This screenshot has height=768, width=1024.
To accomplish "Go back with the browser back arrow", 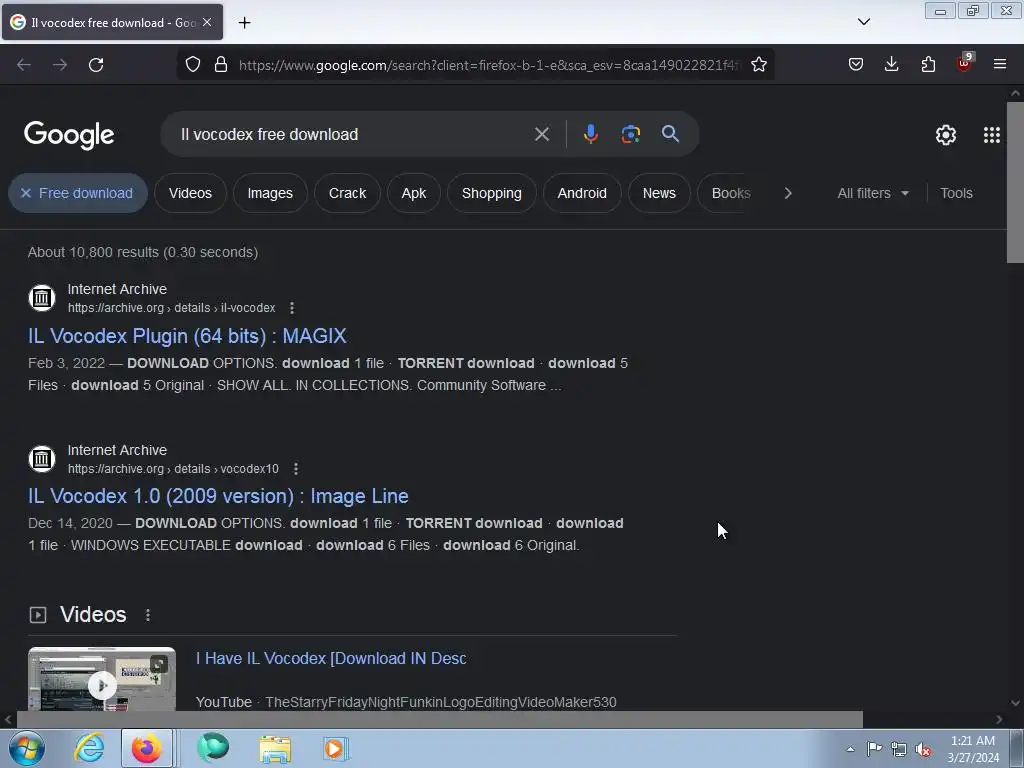I will tap(24, 65).
